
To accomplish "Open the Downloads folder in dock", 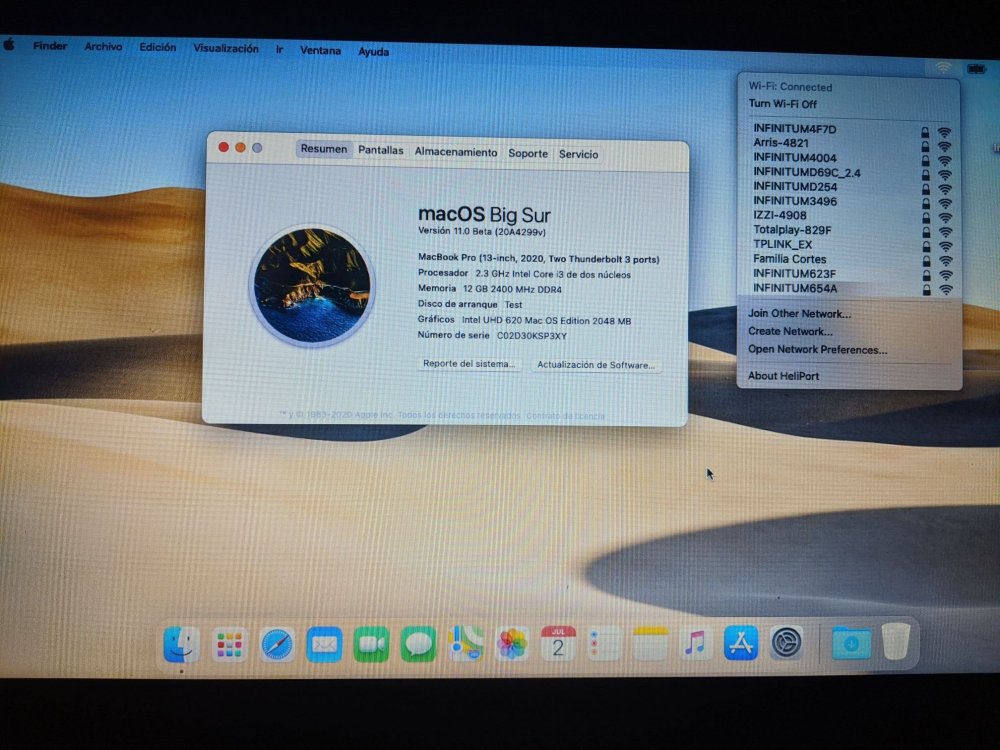I will (x=851, y=643).
